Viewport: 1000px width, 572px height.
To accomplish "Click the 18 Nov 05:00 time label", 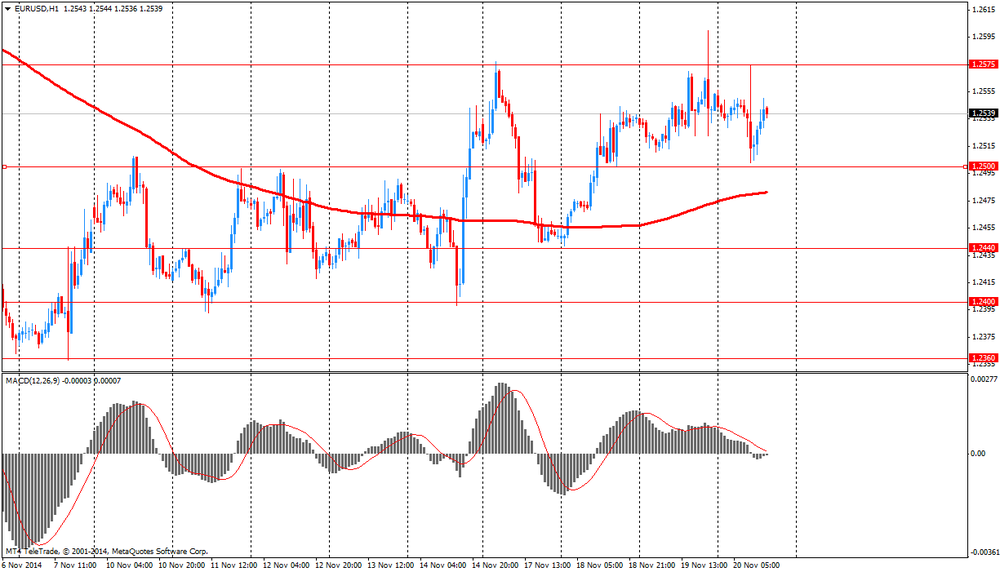I will (599, 565).
